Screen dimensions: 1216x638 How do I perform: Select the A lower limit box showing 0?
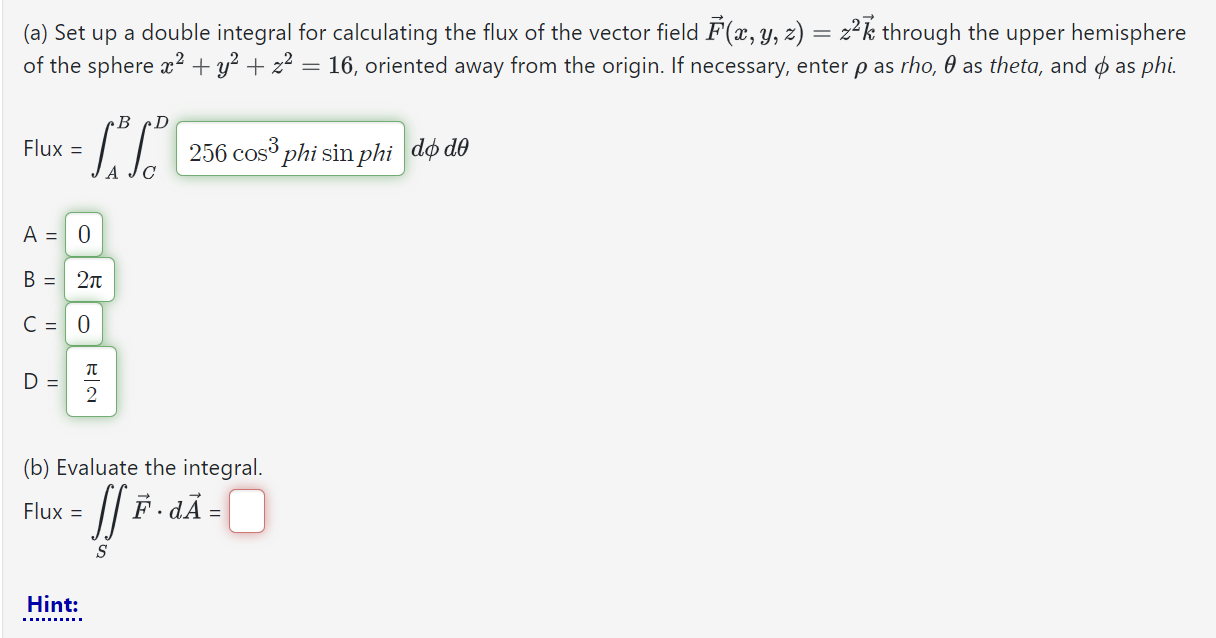[x=84, y=233]
